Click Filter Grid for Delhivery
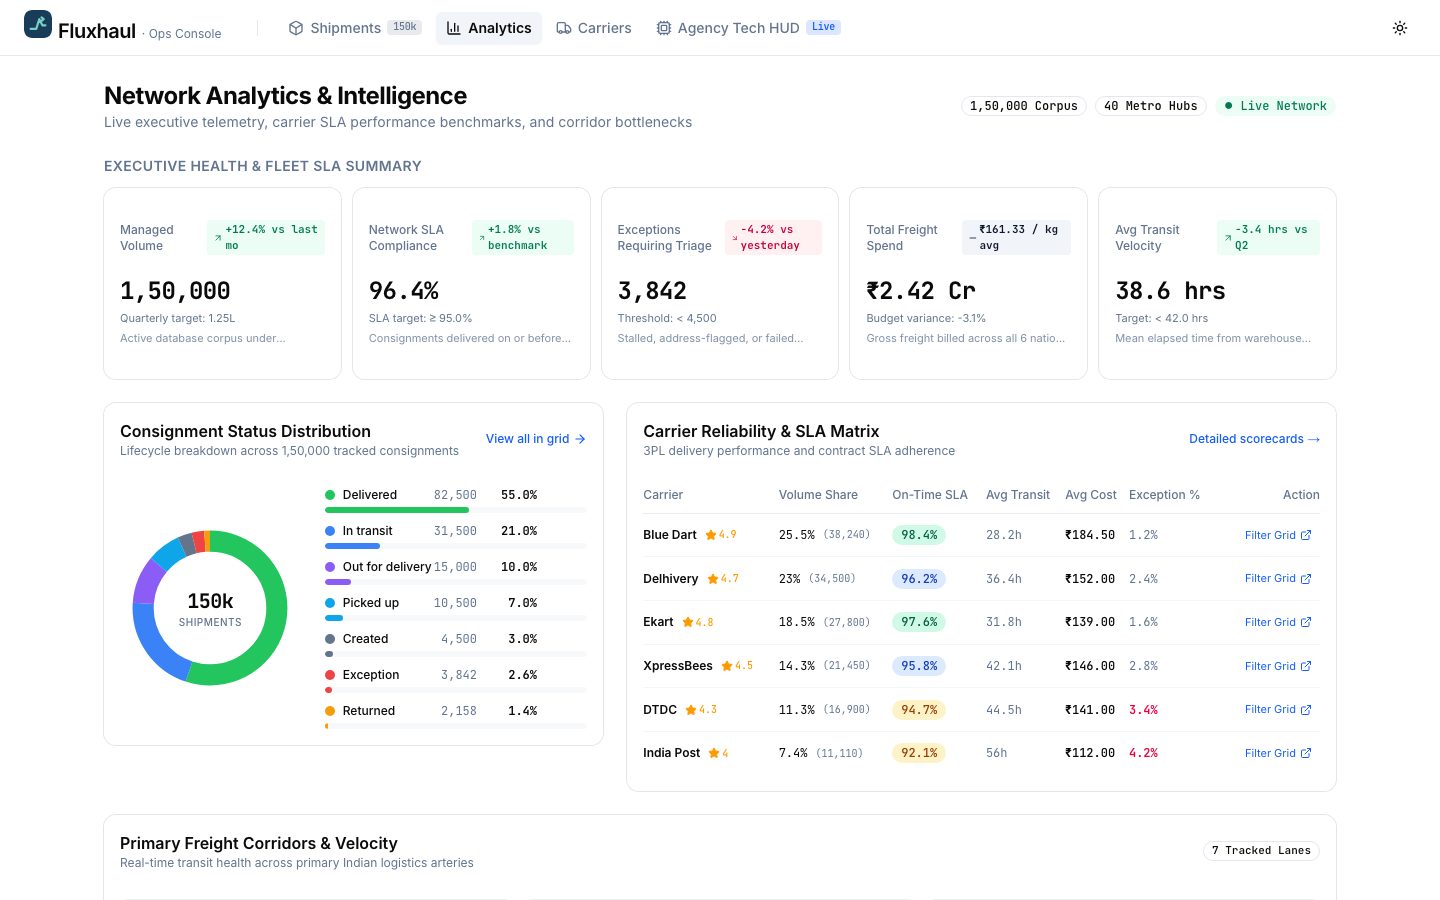The width and height of the screenshot is (1440, 900). tap(1278, 579)
